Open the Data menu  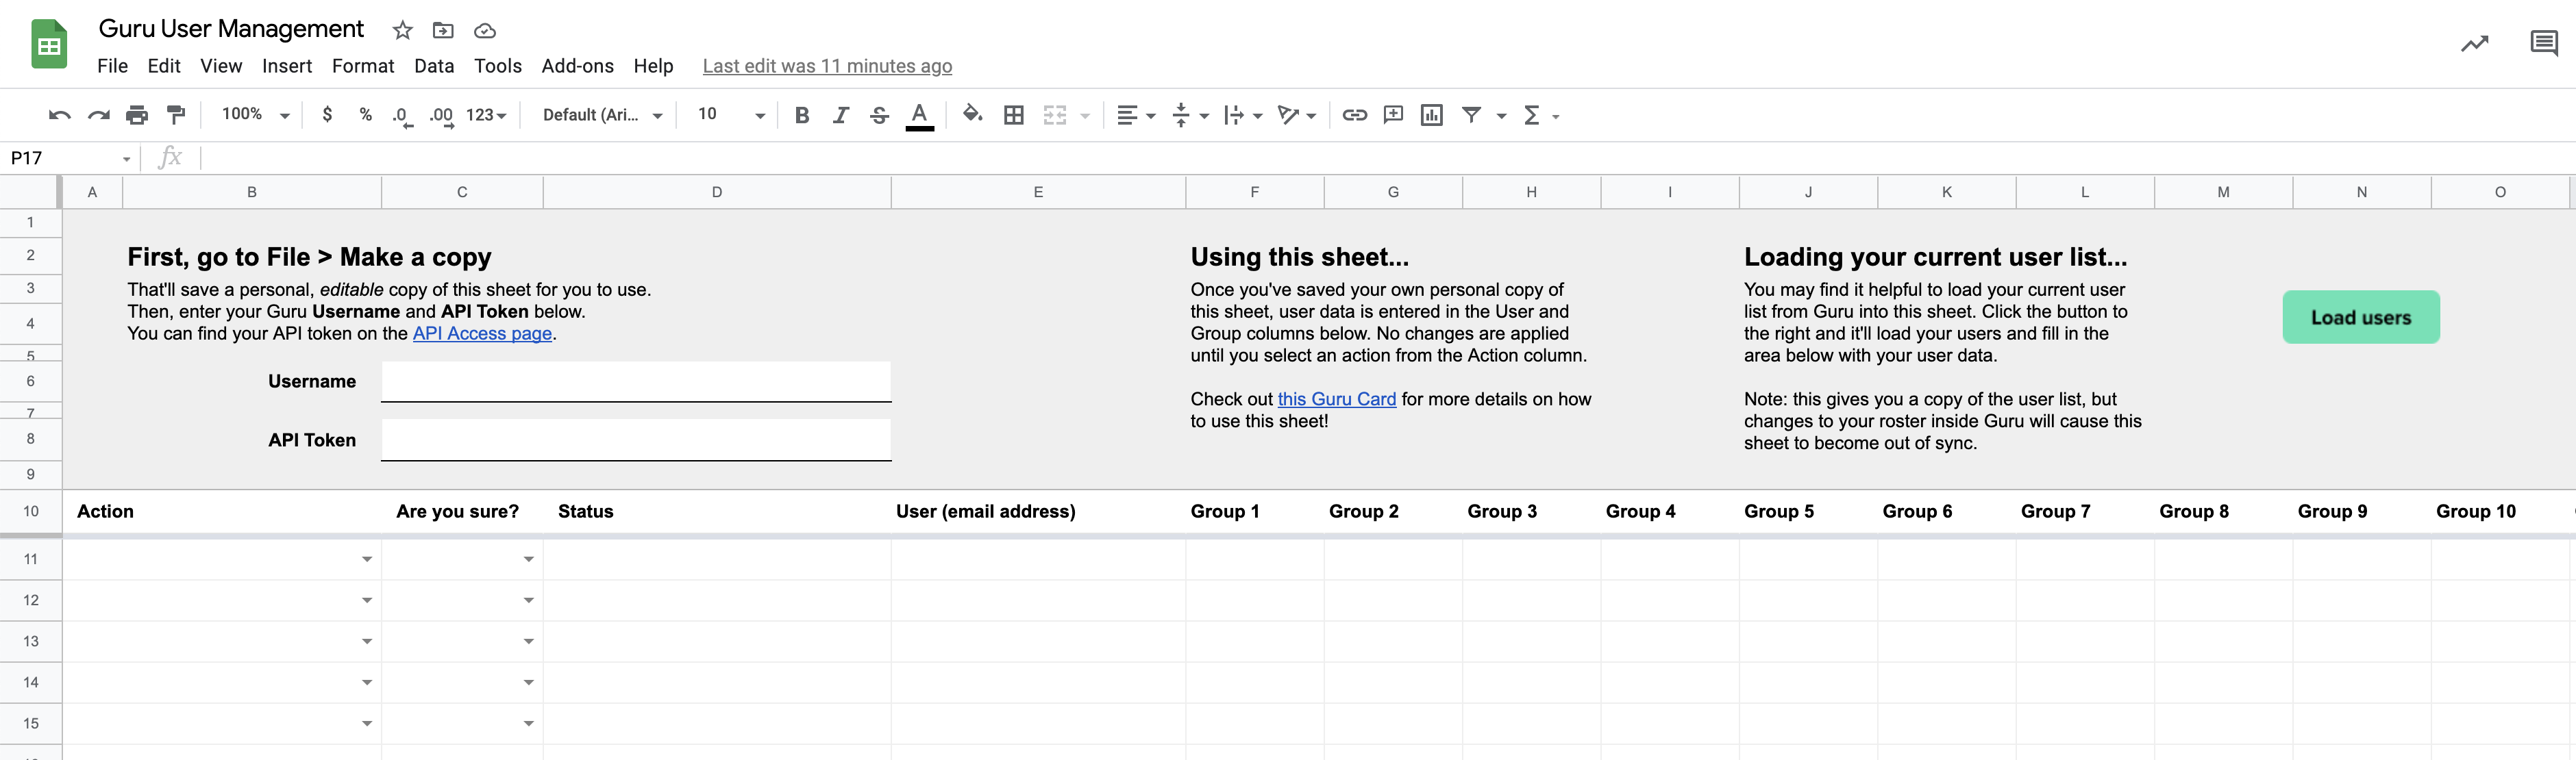[434, 66]
